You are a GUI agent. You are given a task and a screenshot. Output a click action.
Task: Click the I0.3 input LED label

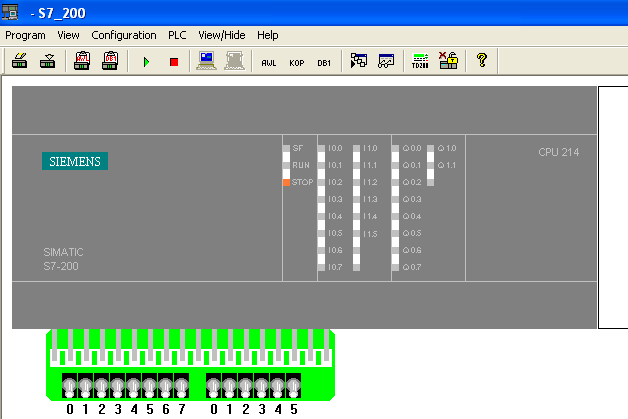[335, 199]
